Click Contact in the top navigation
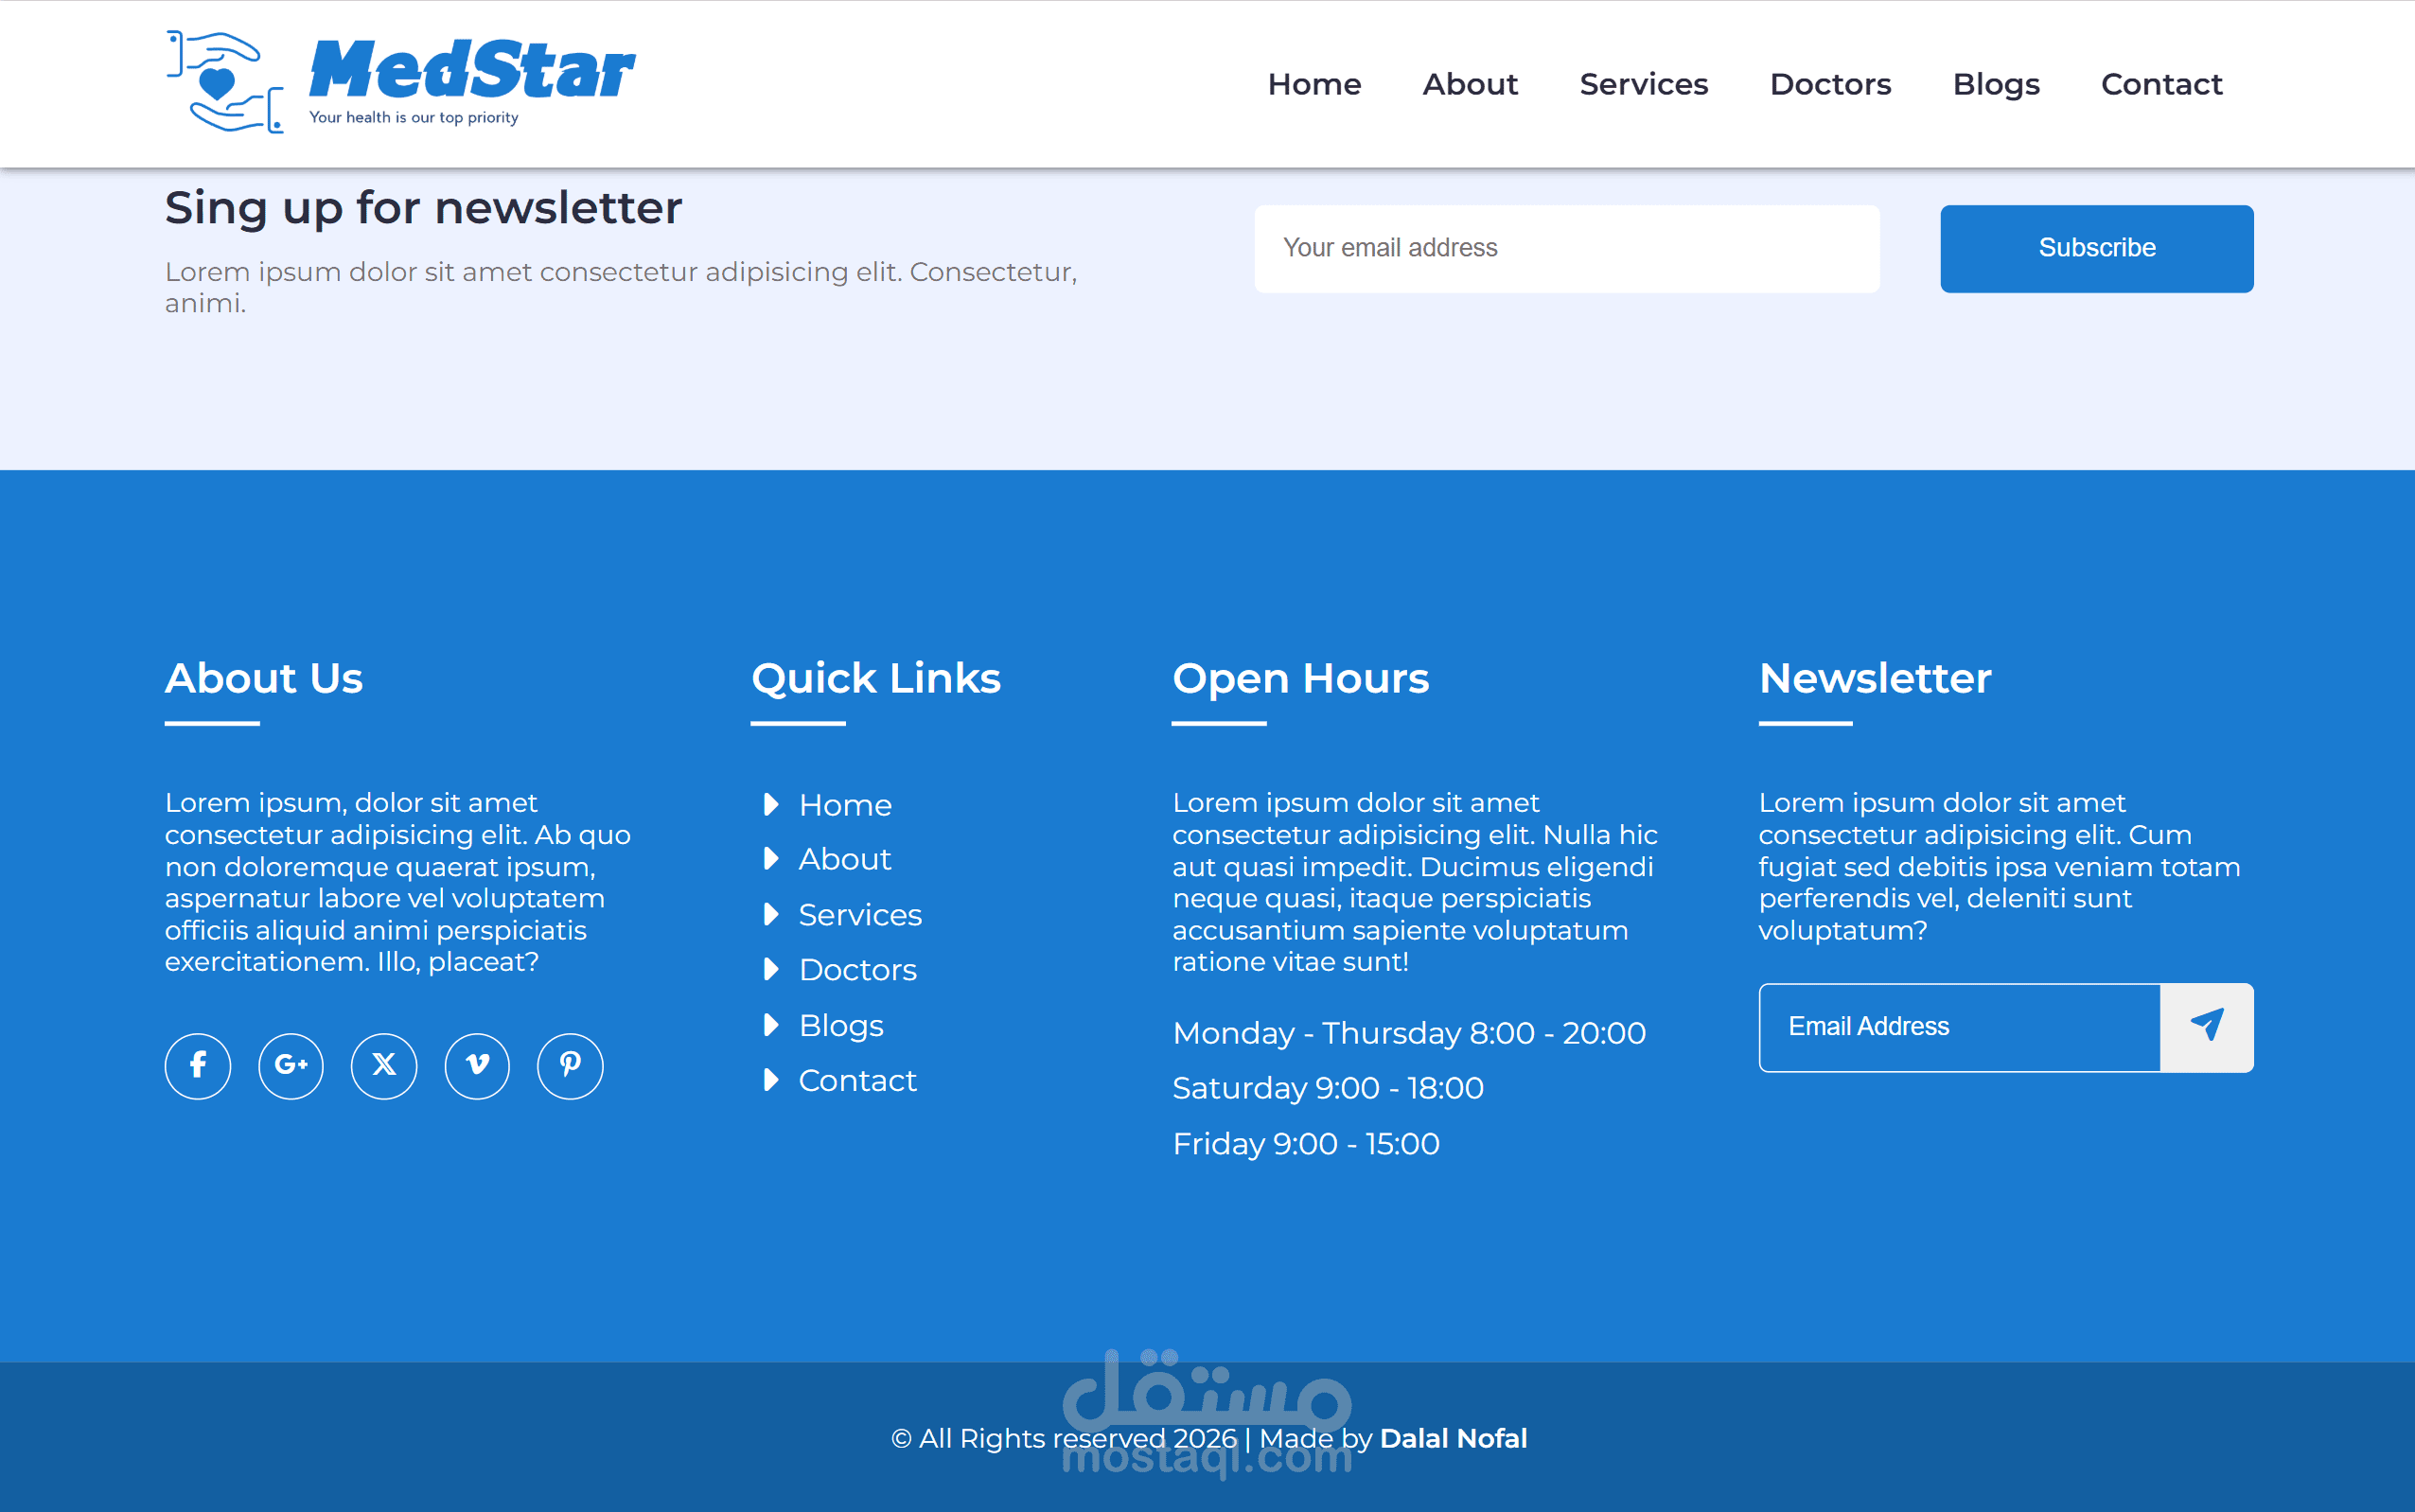This screenshot has width=2415, height=1512. coord(2161,84)
